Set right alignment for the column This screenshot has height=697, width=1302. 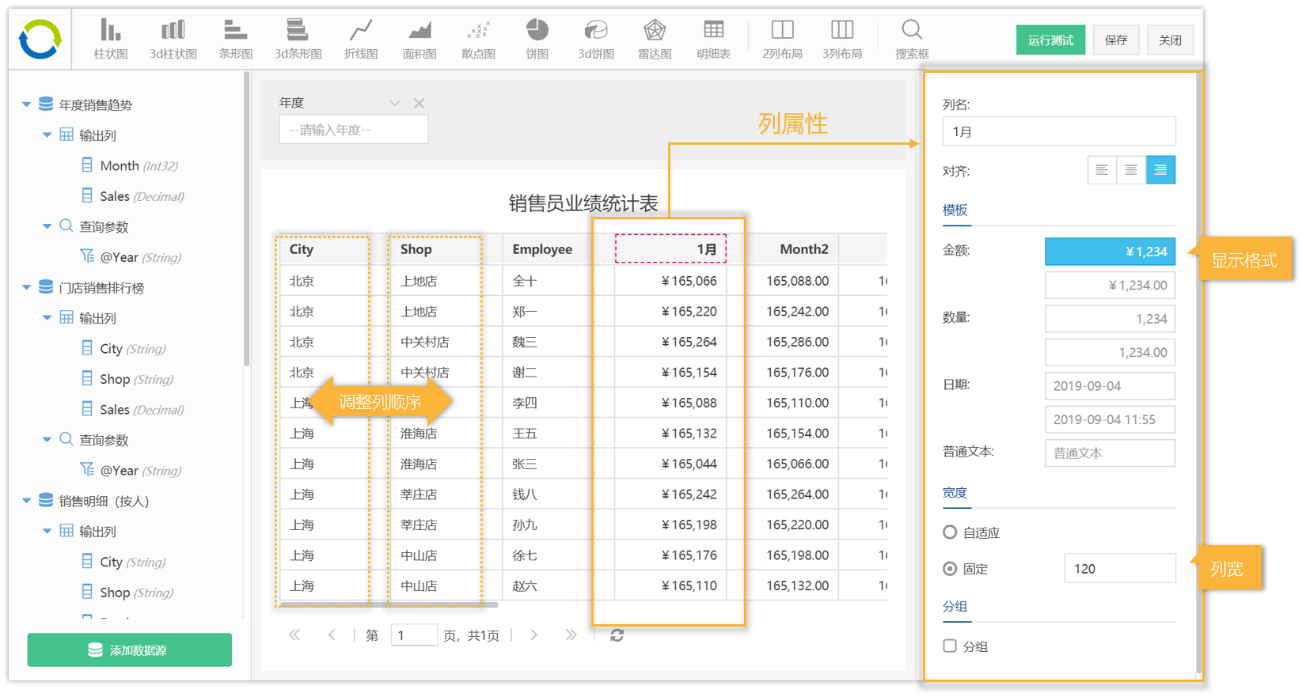click(1160, 170)
